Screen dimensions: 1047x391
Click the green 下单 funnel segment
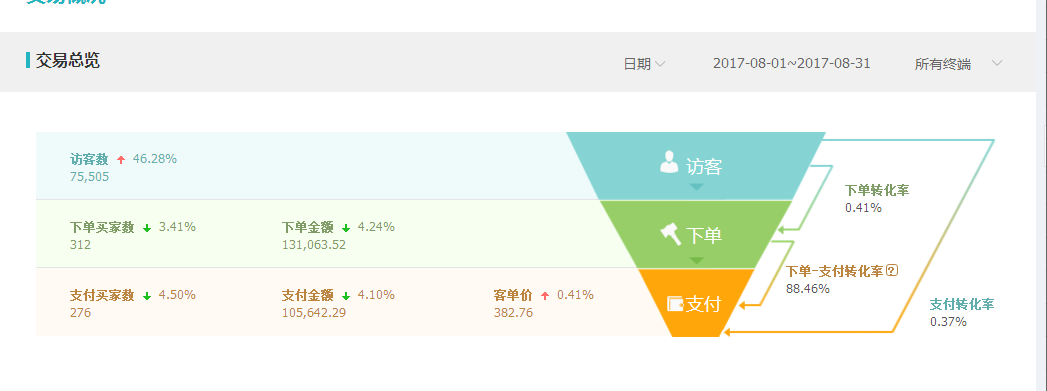[x=696, y=234]
